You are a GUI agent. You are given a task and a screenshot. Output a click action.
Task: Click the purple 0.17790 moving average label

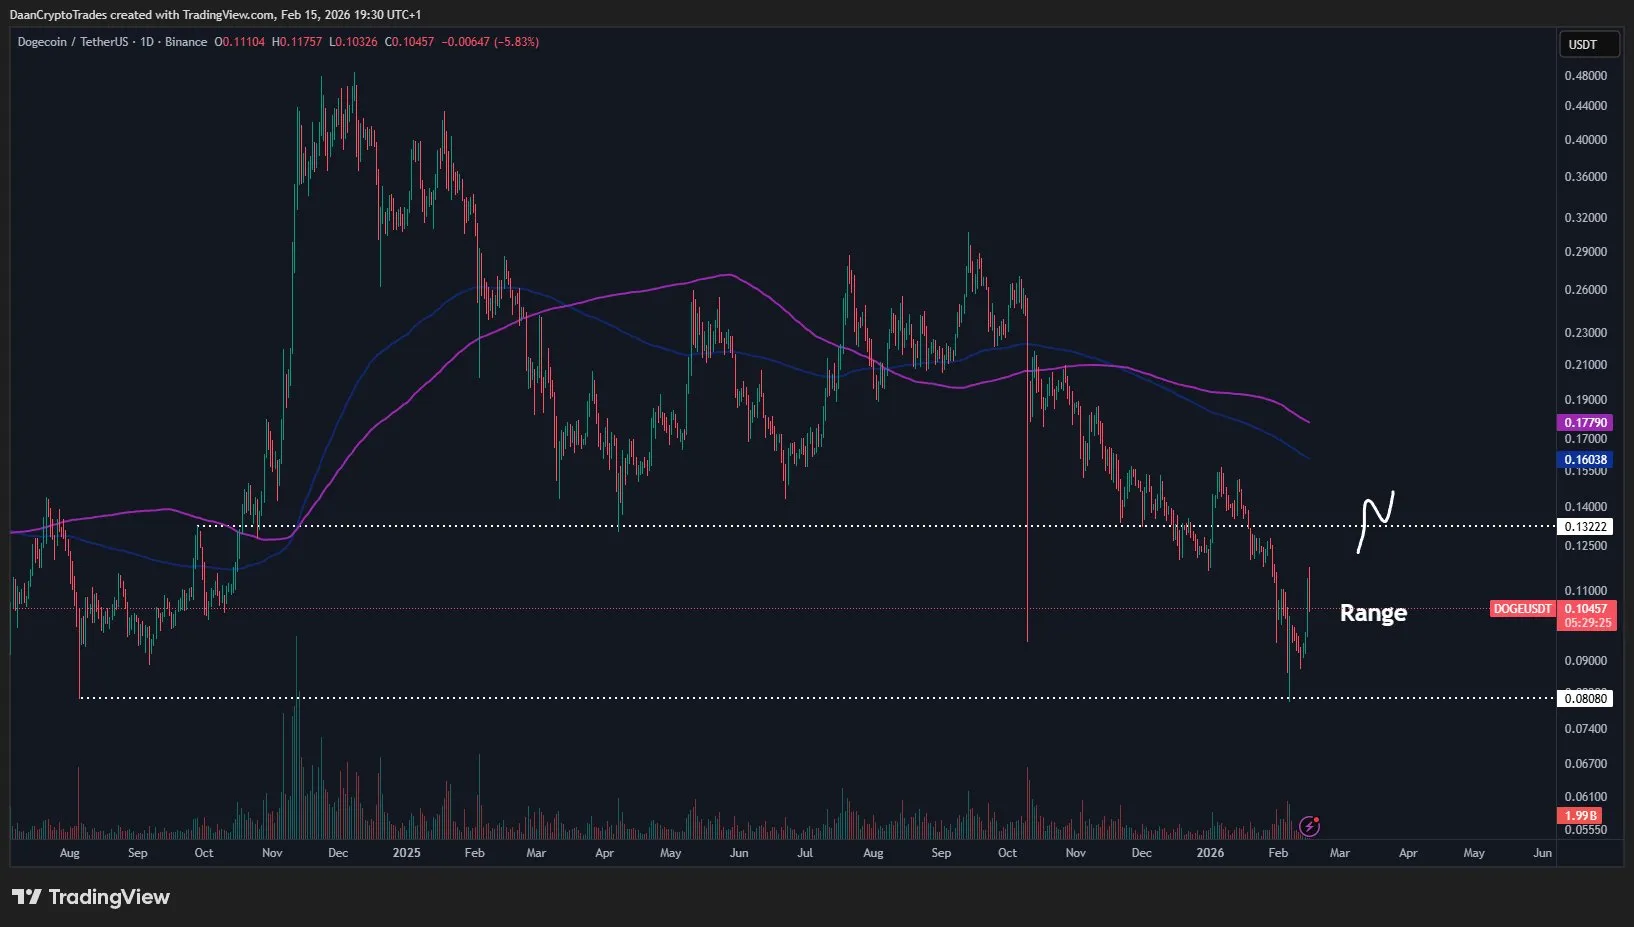[1587, 423]
